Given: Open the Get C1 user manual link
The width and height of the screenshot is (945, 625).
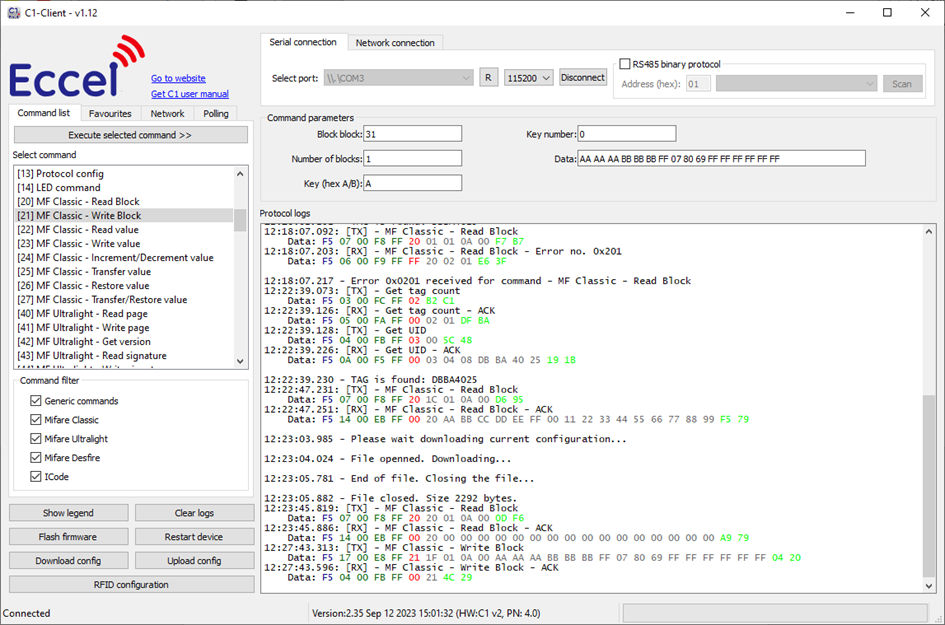Looking at the screenshot, I should 189,94.
